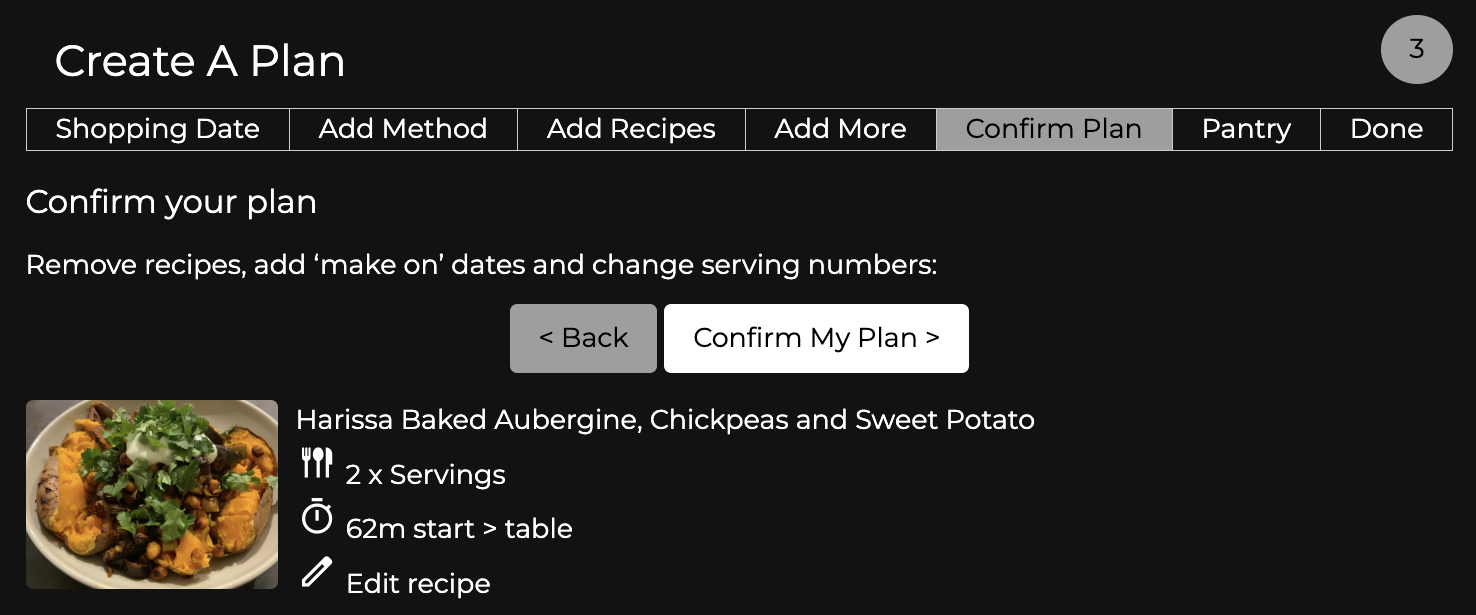The height and width of the screenshot is (615, 1476).
Task: Select the Done tab
Action: [x=1387, y=129]
